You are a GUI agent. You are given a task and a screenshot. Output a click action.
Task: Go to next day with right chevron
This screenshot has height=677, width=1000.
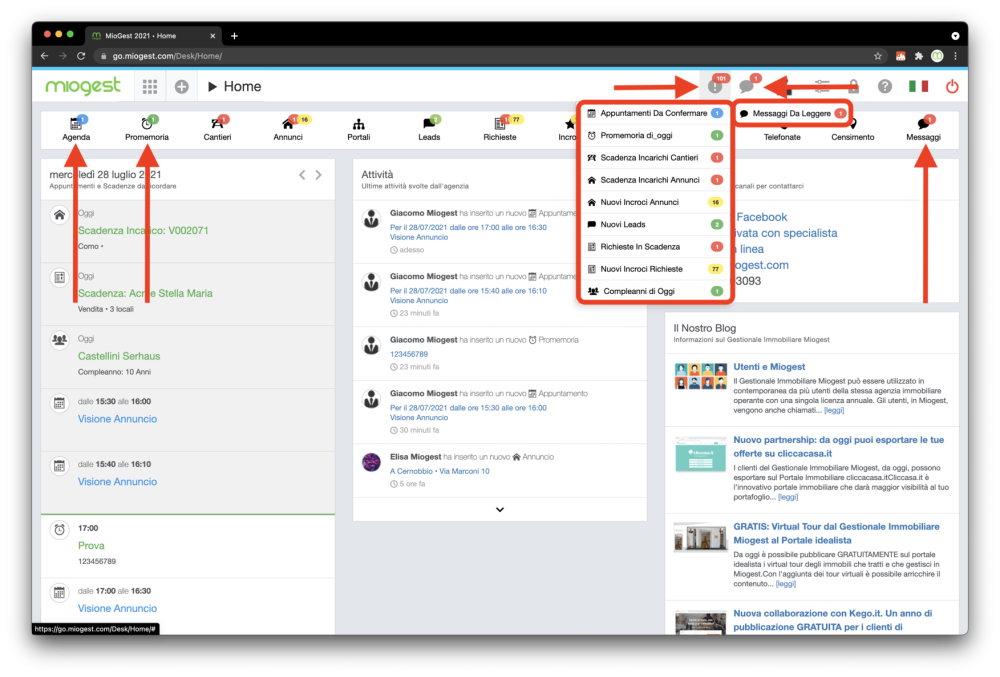(x=318, y=175)
